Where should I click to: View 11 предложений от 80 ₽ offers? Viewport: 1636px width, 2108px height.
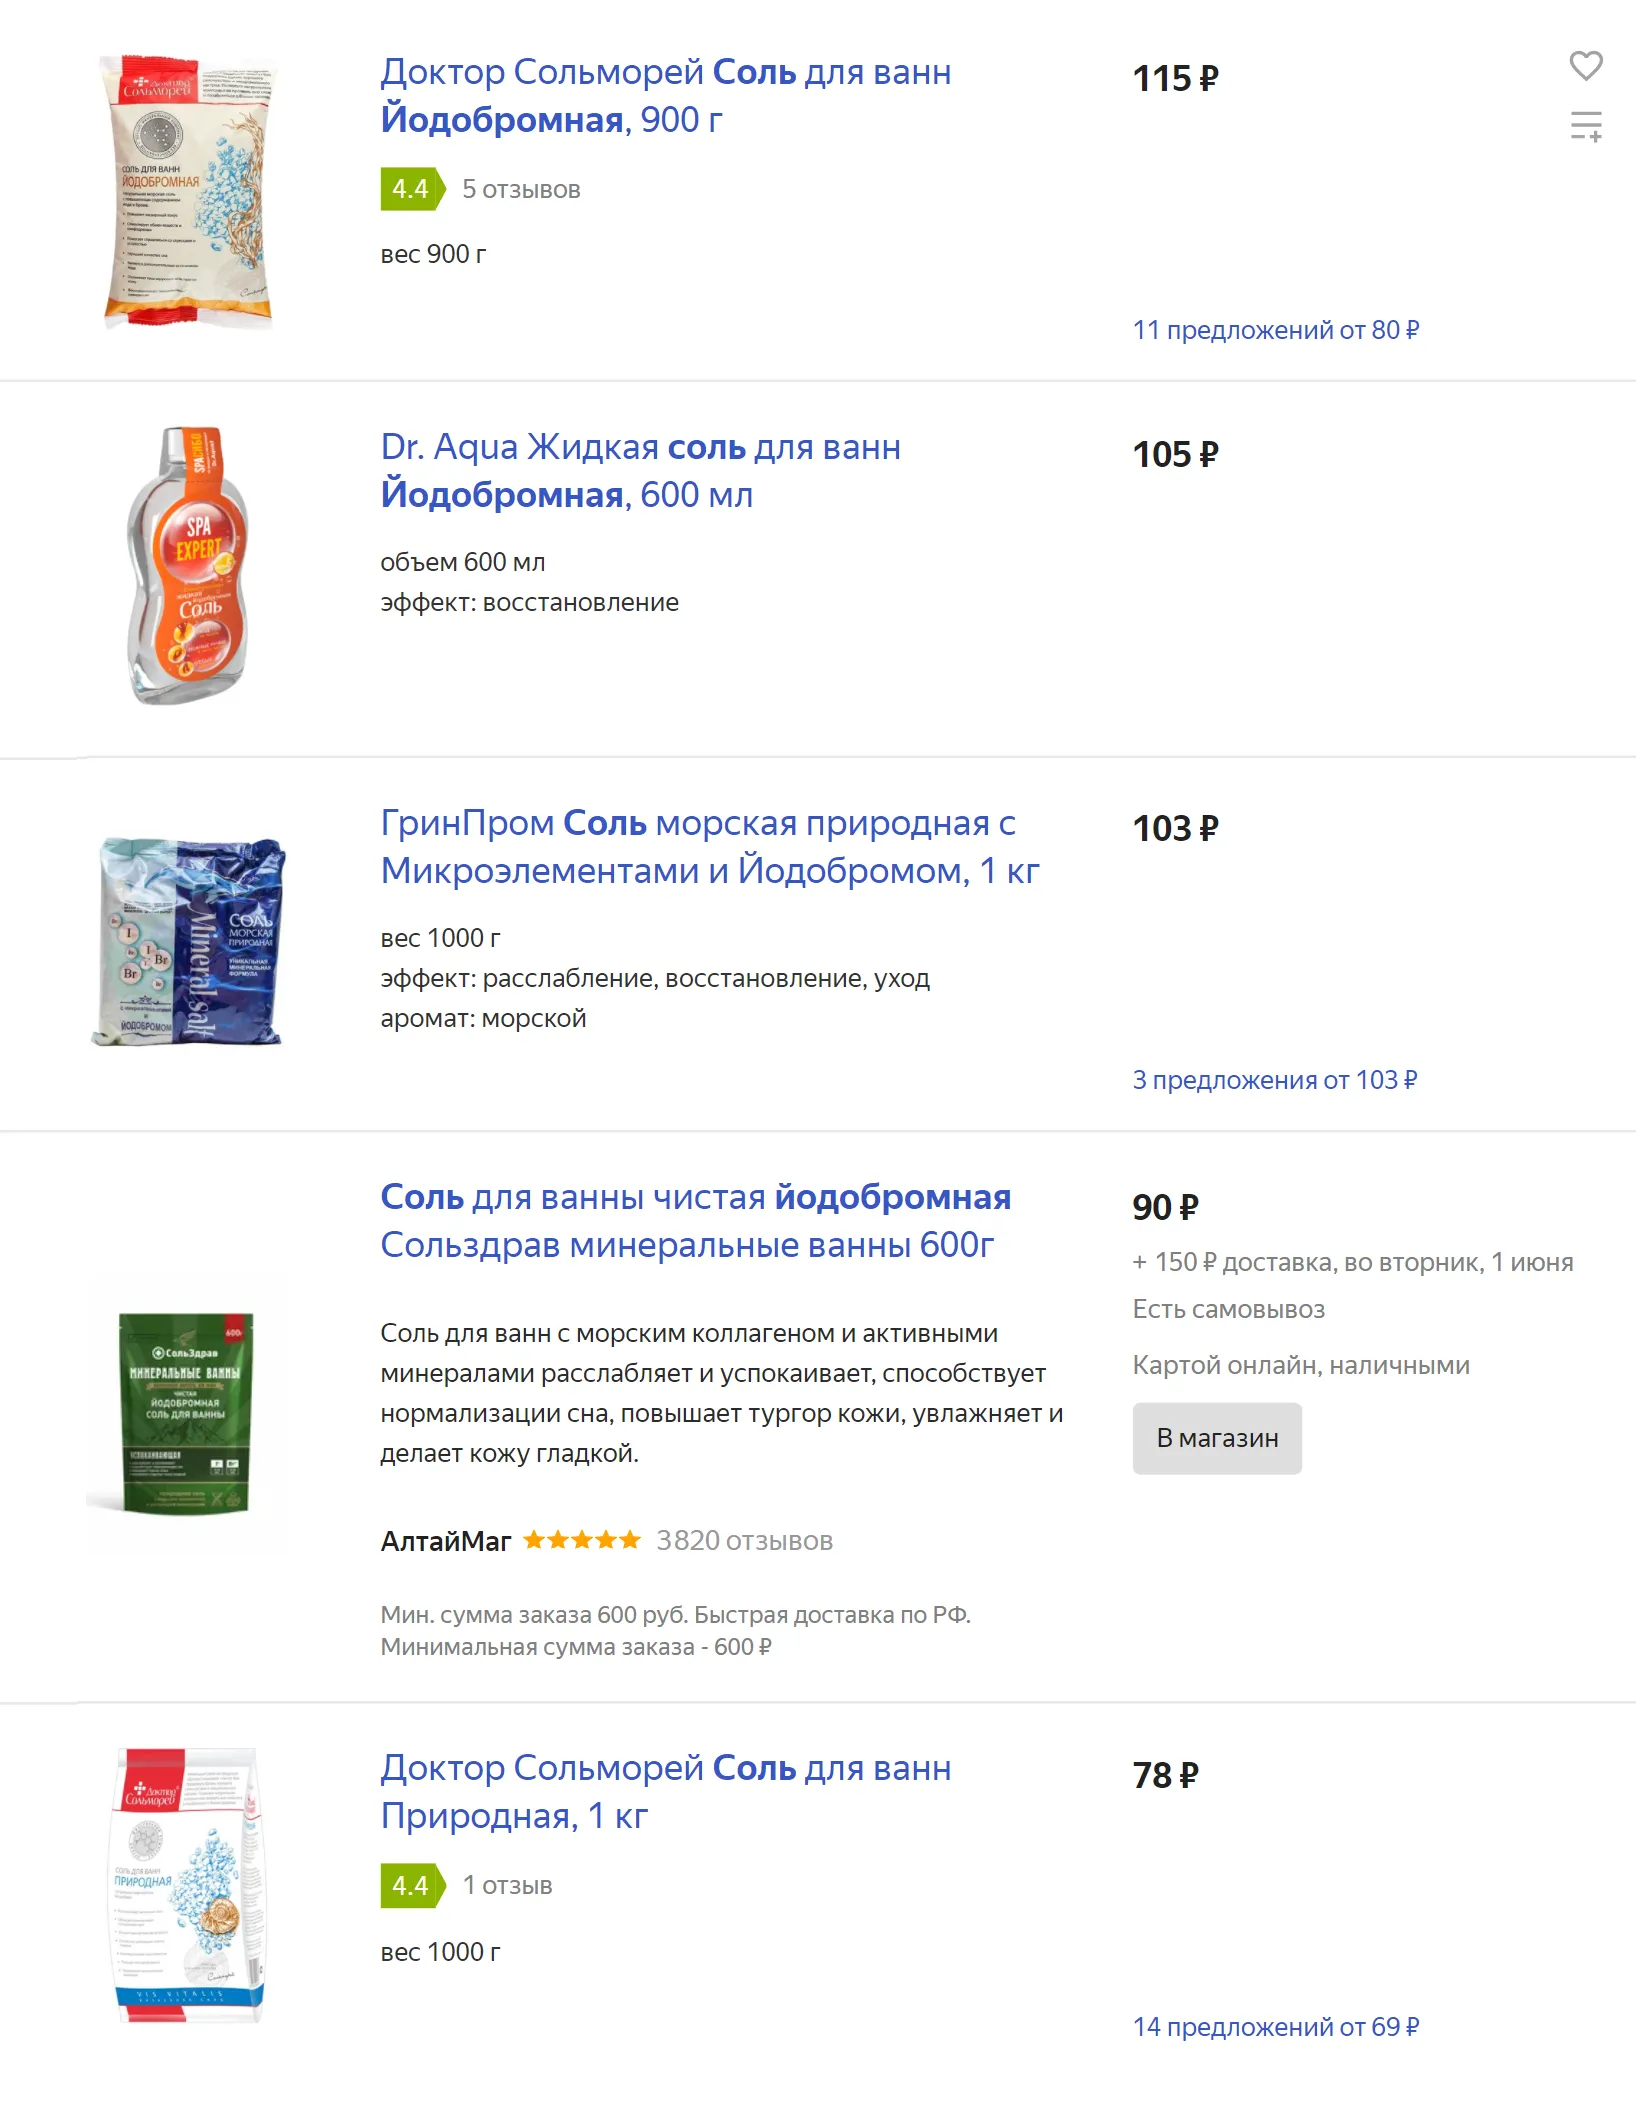tap(1276, 330)
